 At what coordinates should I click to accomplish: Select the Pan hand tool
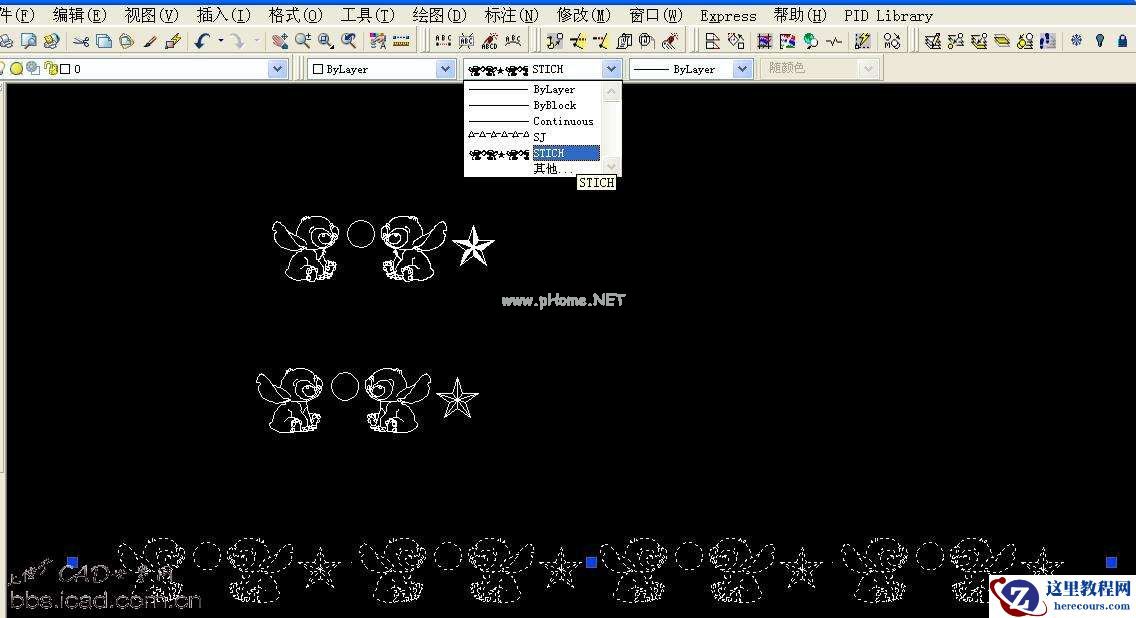point(279,41)
